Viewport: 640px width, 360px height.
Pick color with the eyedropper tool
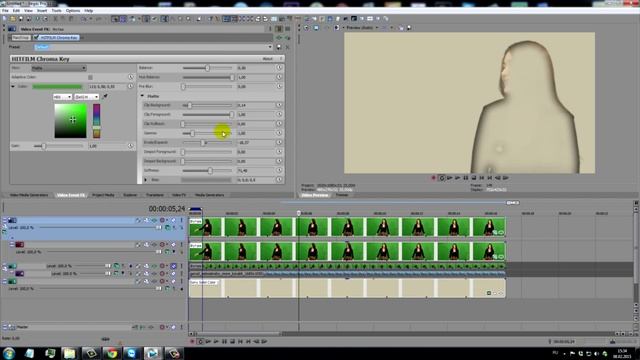tap(105, 97)
